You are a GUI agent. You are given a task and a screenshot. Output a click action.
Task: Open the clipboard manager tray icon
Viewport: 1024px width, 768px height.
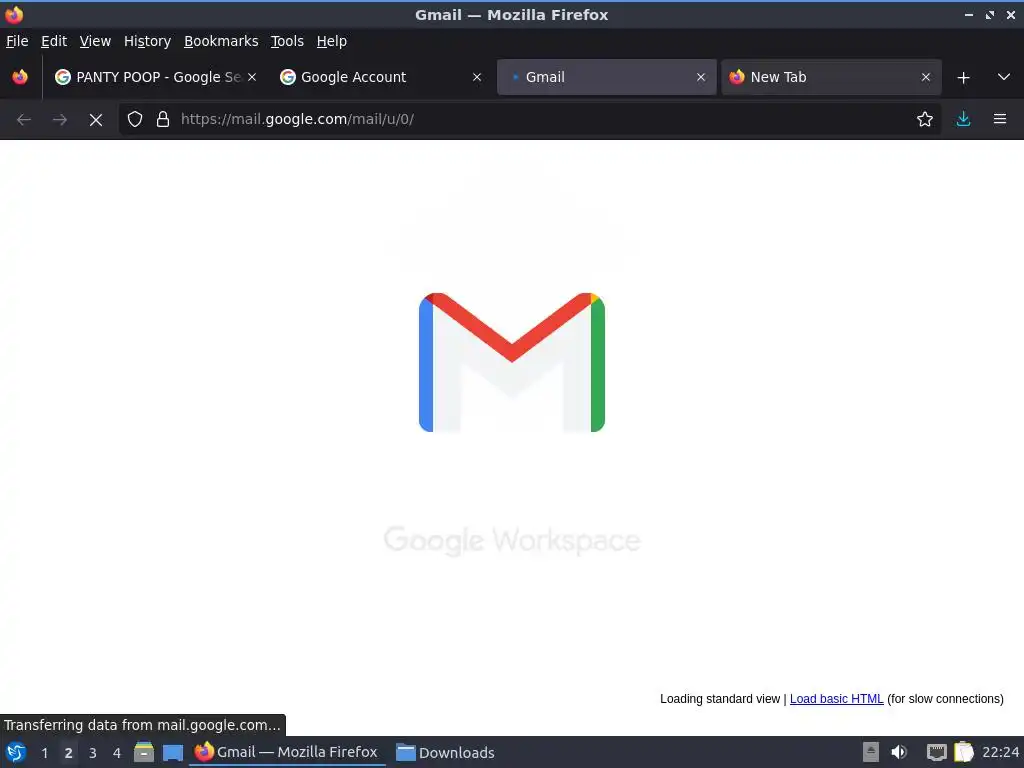coord(964,752)
